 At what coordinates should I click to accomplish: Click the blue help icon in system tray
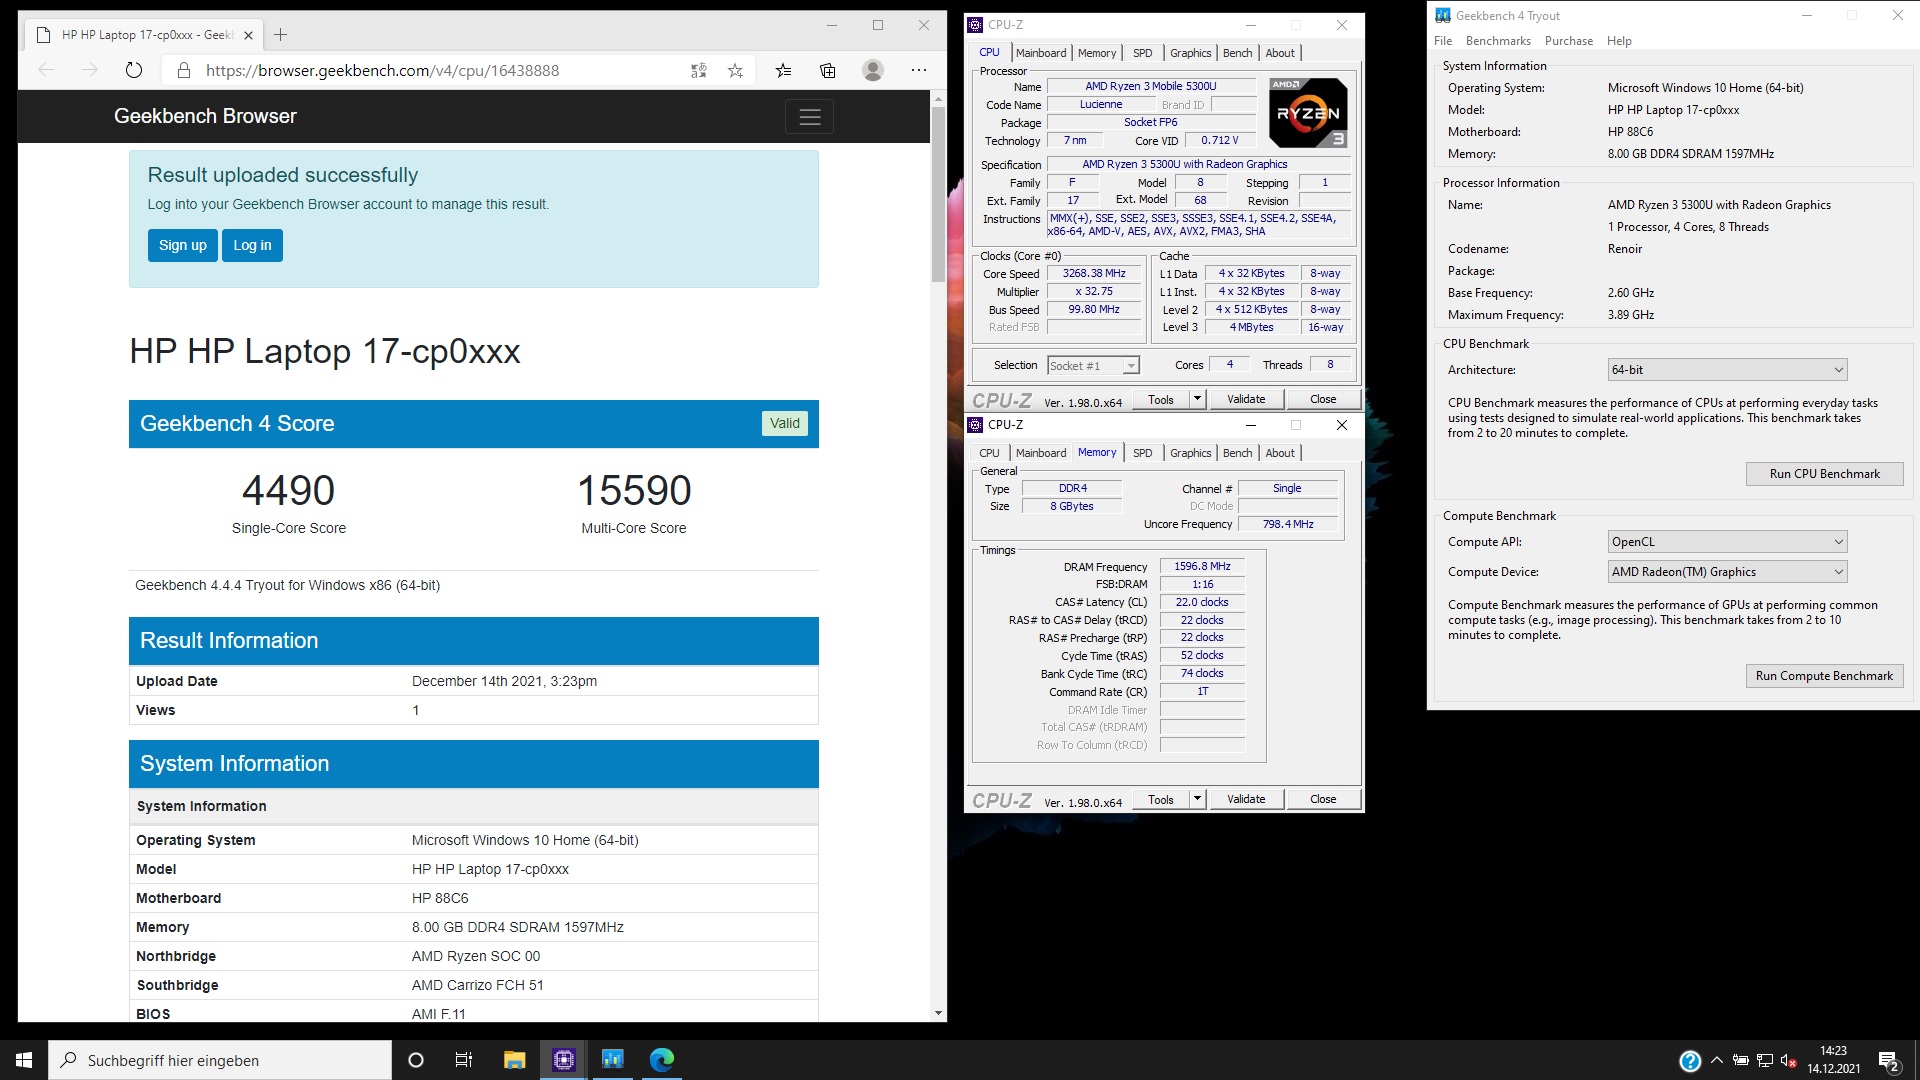(1690, 1061)
